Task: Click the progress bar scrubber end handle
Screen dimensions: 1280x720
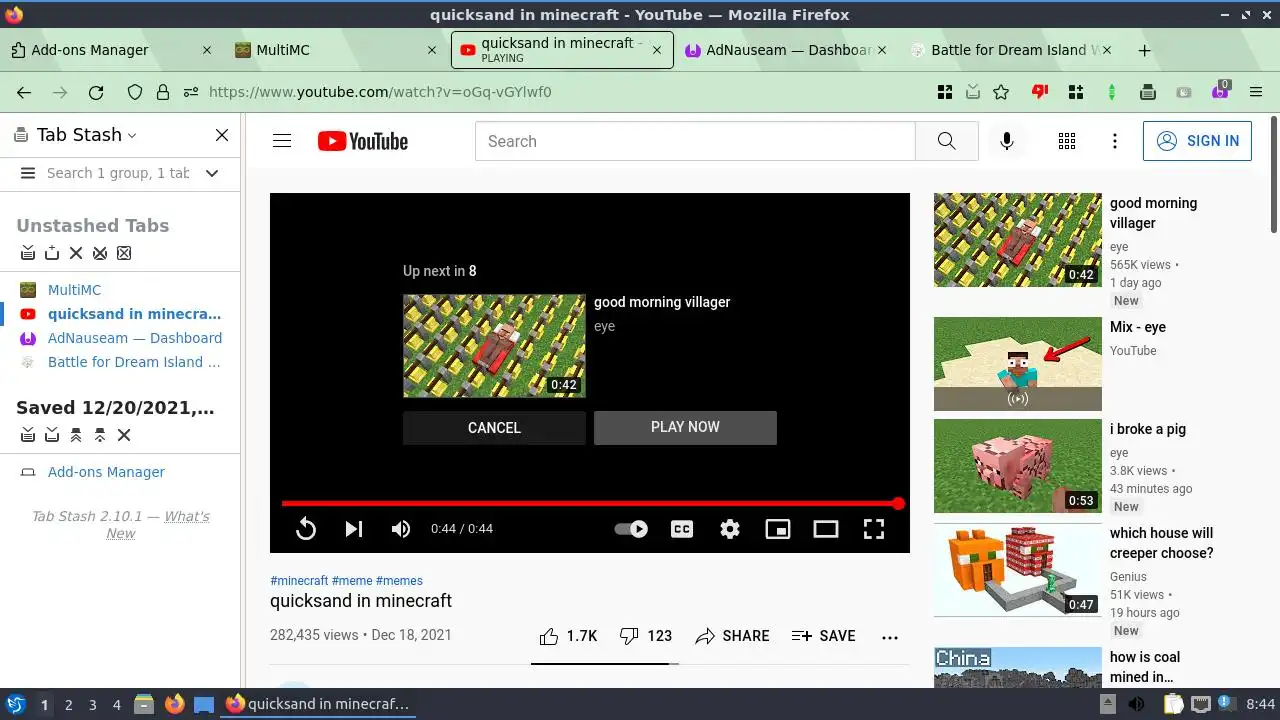Action: (898, 504)
